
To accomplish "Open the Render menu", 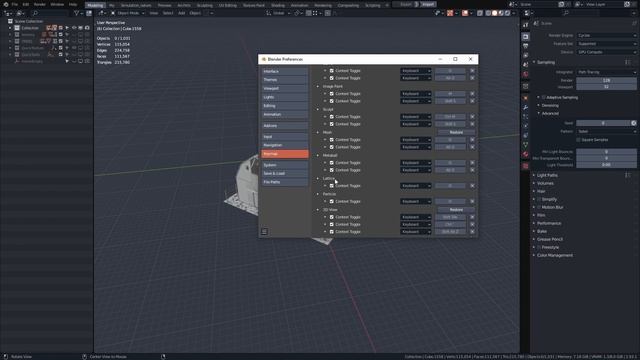I will click(40, 4).
